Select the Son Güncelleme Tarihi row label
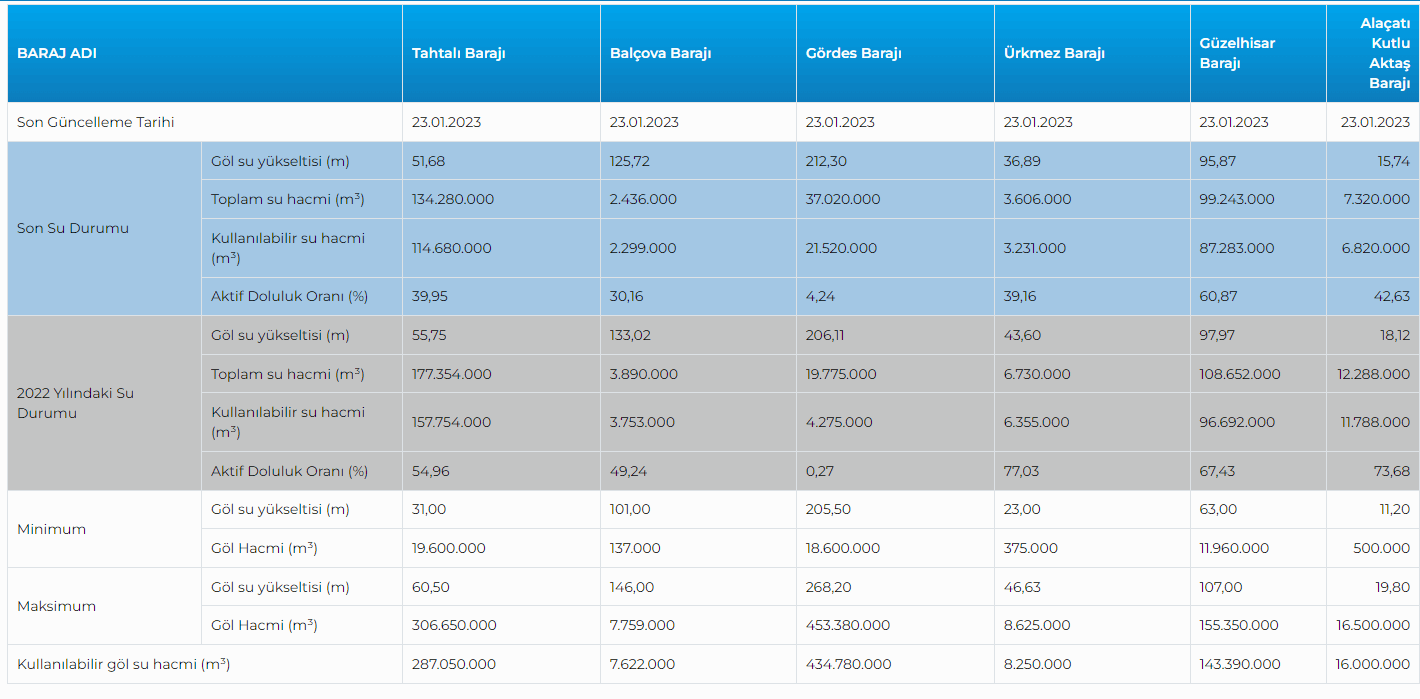The width and height of the screenshot is (1420, 699). pyautogui.click(x=96, y=122)
